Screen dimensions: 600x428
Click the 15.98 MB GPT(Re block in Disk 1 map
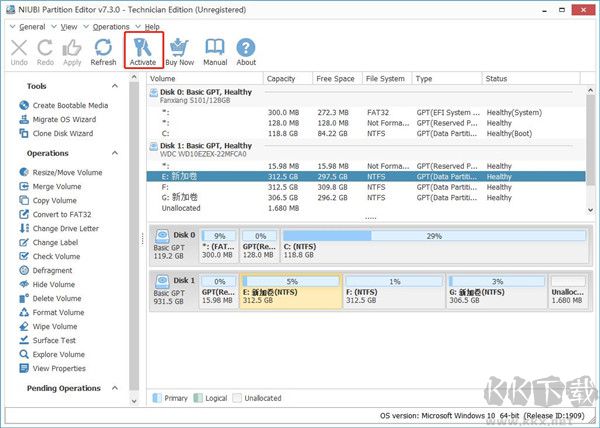click(219, 291)
